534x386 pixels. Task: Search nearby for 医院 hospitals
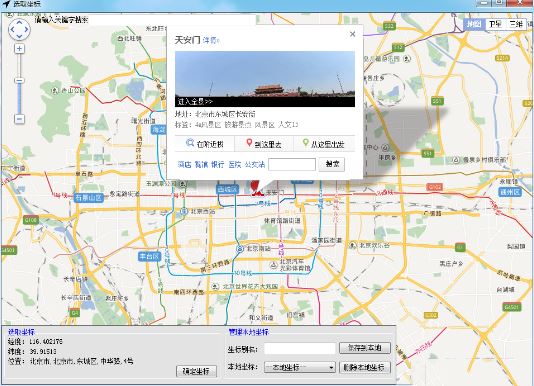tap(235, 165)
